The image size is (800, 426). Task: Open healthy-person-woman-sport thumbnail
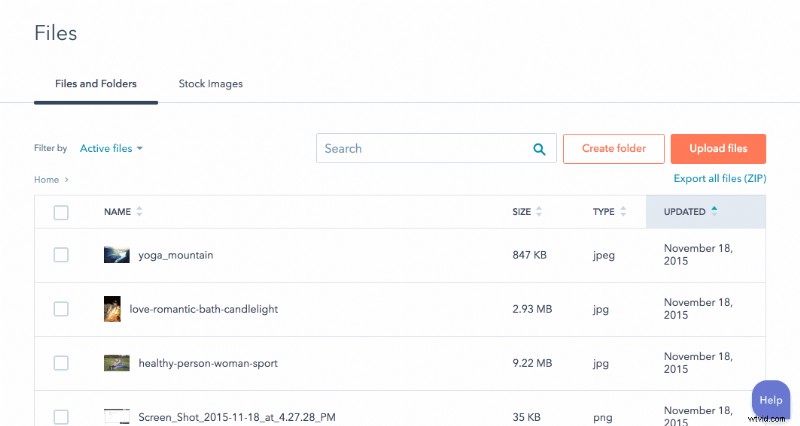[x=117, y=363]
